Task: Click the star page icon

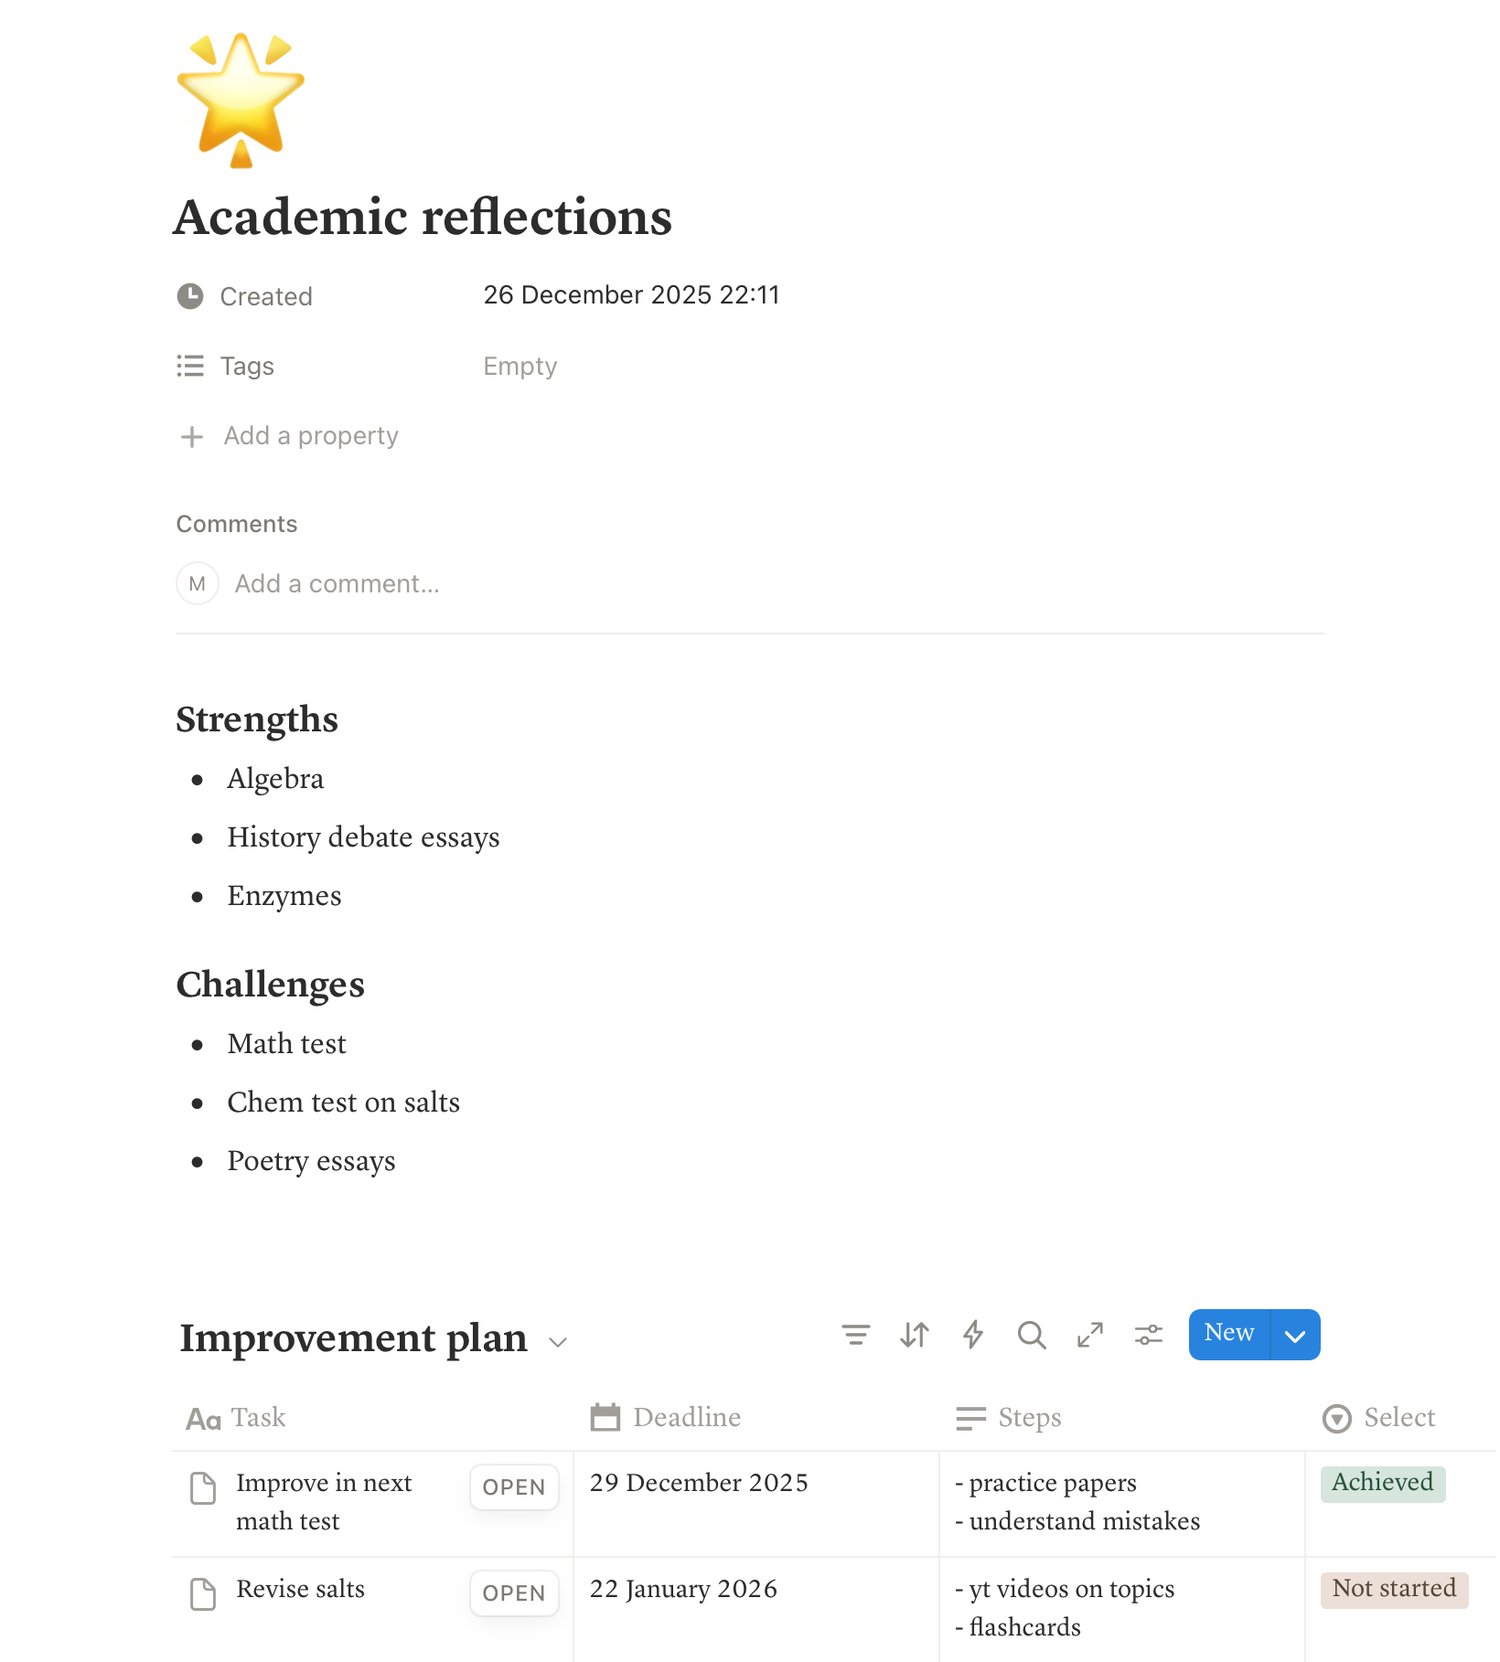Action: coord(240,100)
